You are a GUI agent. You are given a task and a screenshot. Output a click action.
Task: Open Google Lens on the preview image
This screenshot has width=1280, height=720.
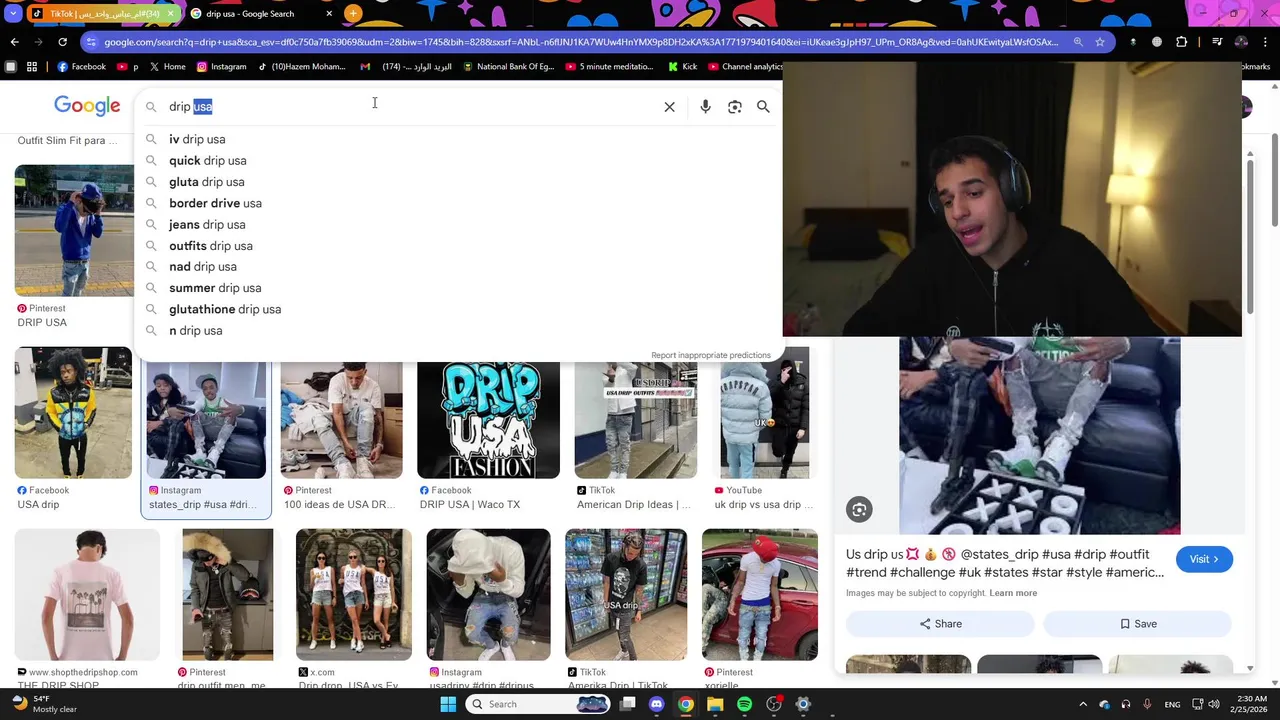(859, 510)
